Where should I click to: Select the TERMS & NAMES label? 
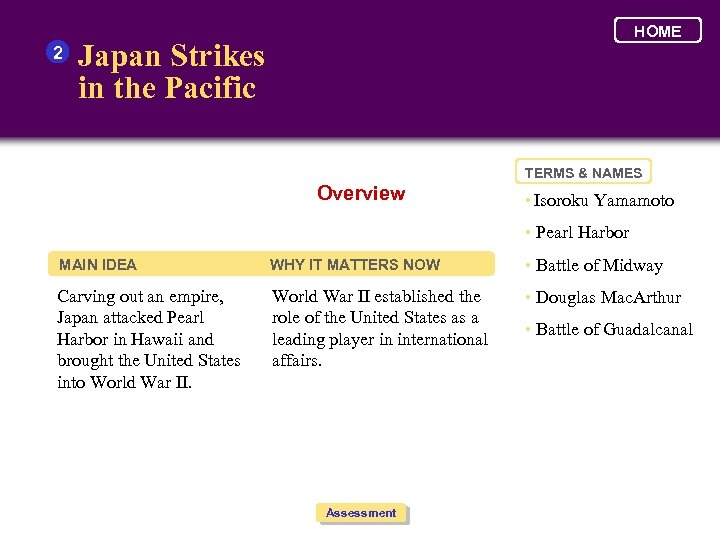point(584,173)
